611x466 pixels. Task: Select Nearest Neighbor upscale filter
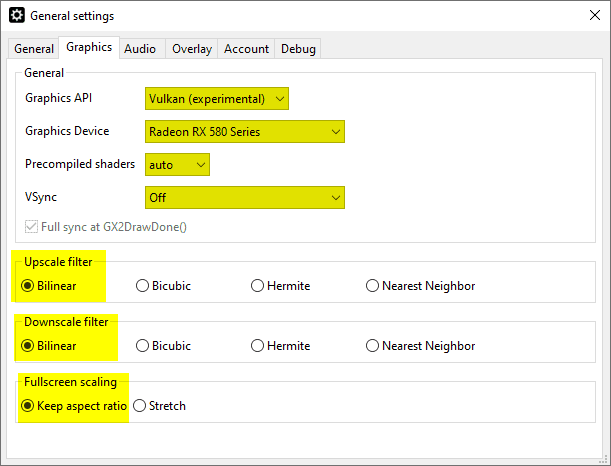(x=373, y=286)
